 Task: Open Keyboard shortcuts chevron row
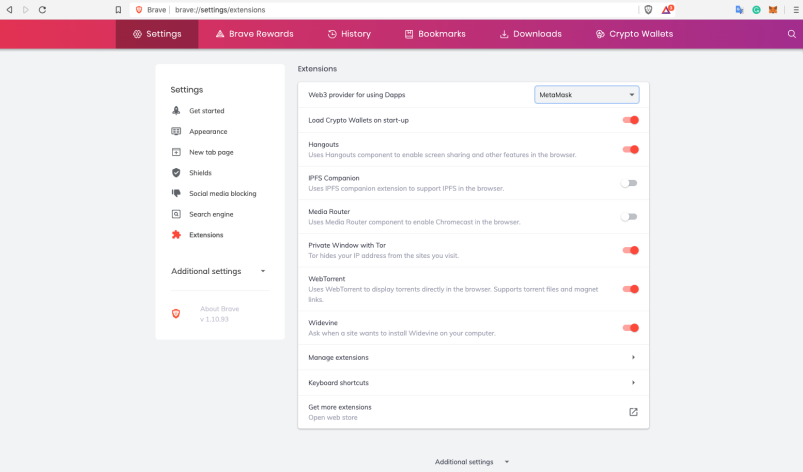point(473,383)
